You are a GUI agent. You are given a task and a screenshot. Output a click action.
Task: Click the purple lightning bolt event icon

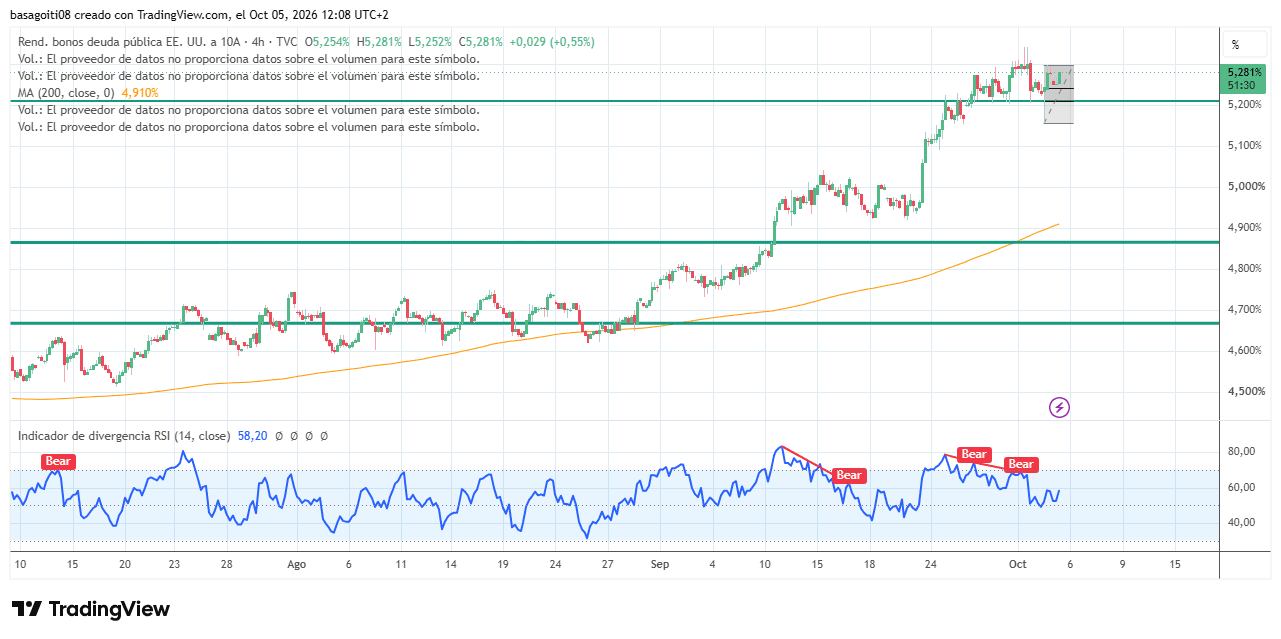click(x=1059, y=407)
